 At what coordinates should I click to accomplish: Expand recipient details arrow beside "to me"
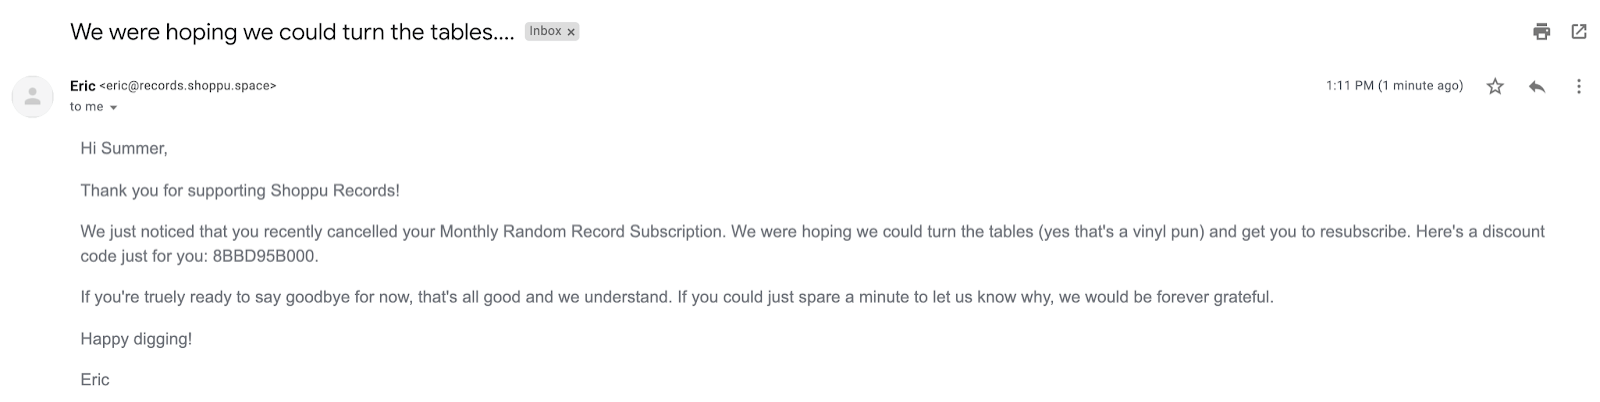coord(114,108)
